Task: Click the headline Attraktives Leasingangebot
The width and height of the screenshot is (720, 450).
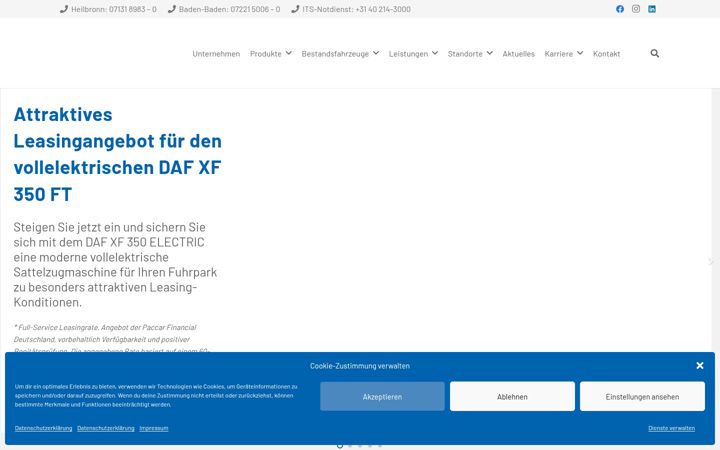Action: (x=118, y=154)
